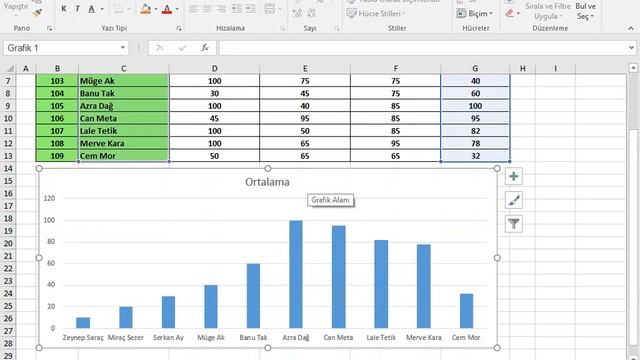The height and width of the screenshot is (360, 640).
Task: Open the fill color dropdown arrow
Action: (156, 9)
